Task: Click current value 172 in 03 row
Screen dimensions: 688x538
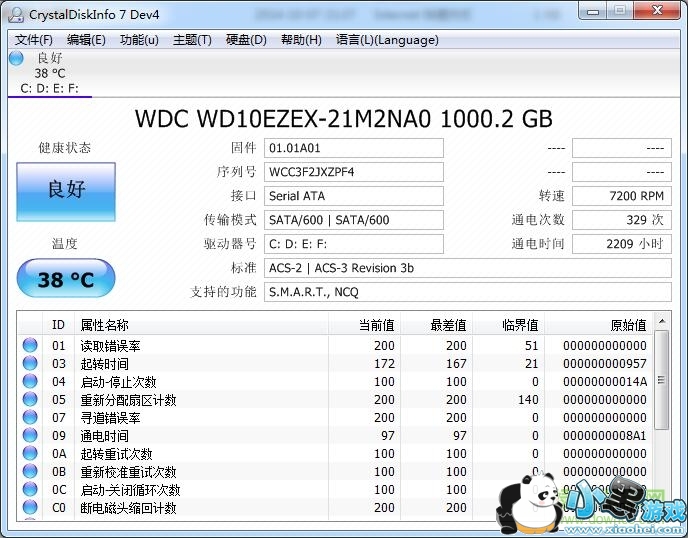Action: (x=384, y=363)
